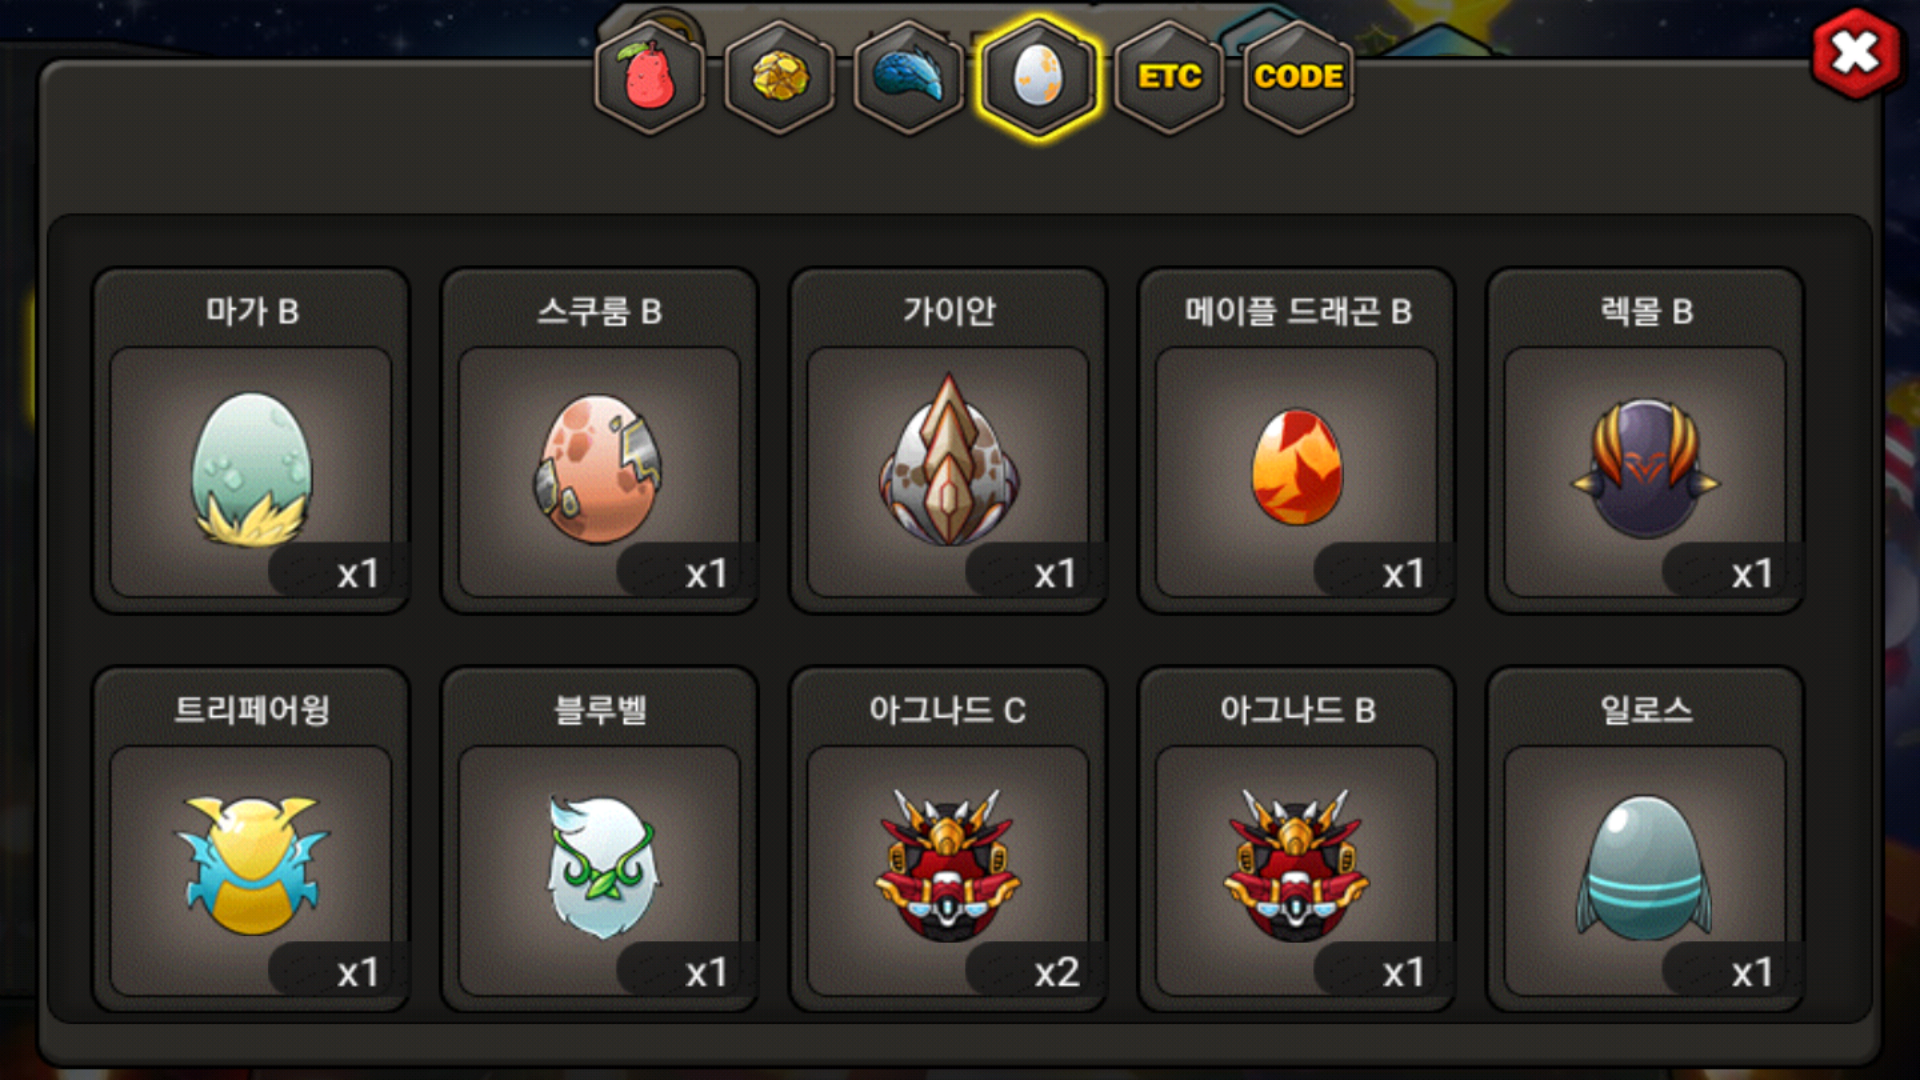Open the red fruit food tab
Viewport: 1920px width, 1080px height.
click(650, 77)
